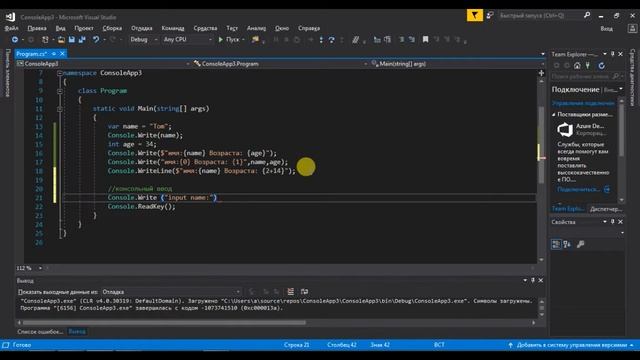This screenshot has height=360, width=640.
Task: Click the categorized view icon in Свойства
Action: click(556, 244)
